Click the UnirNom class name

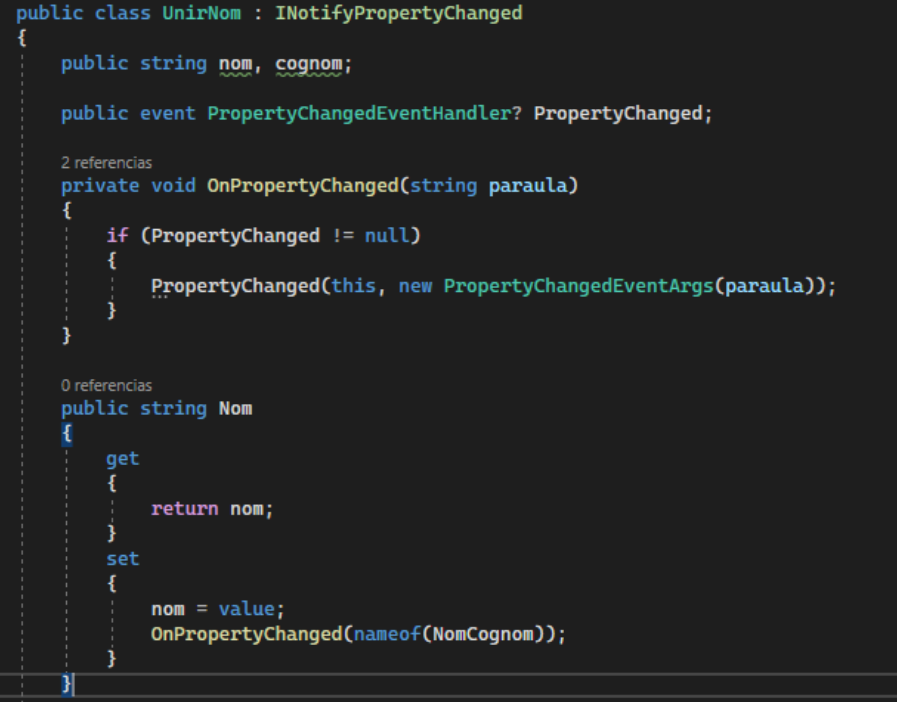[202, 14]
